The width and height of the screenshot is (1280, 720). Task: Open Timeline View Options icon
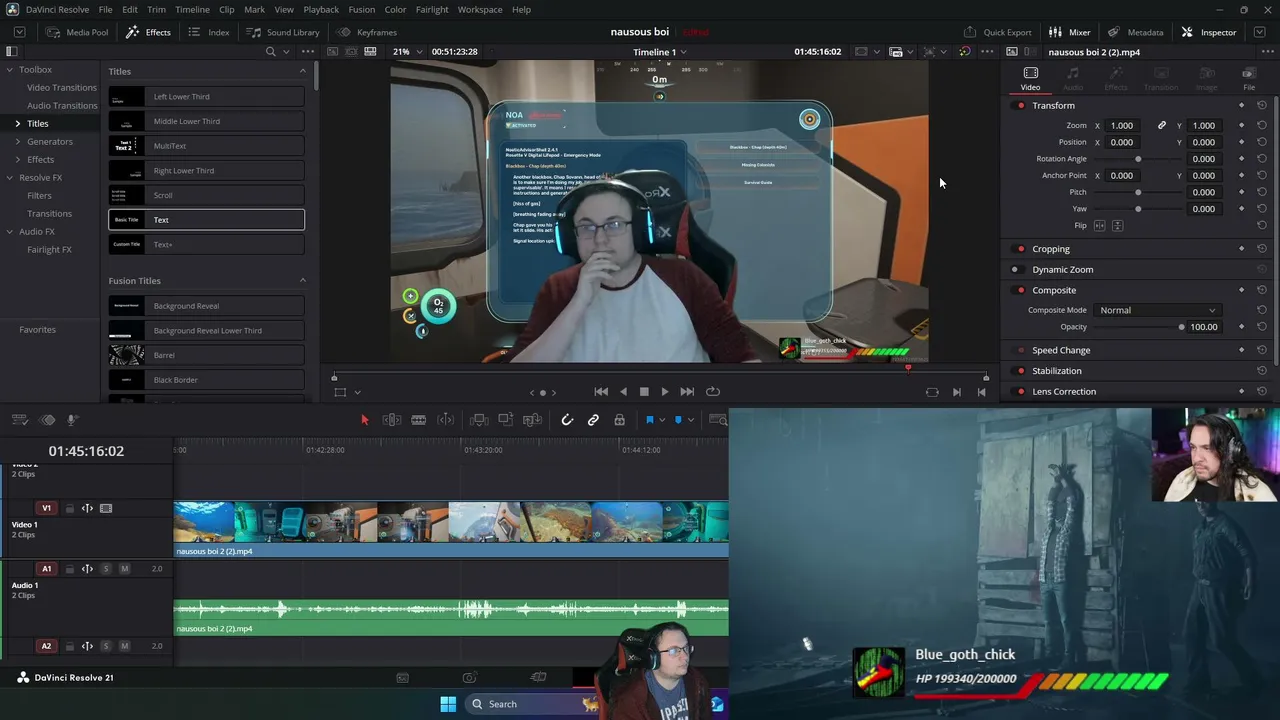(x=20, y=420)
